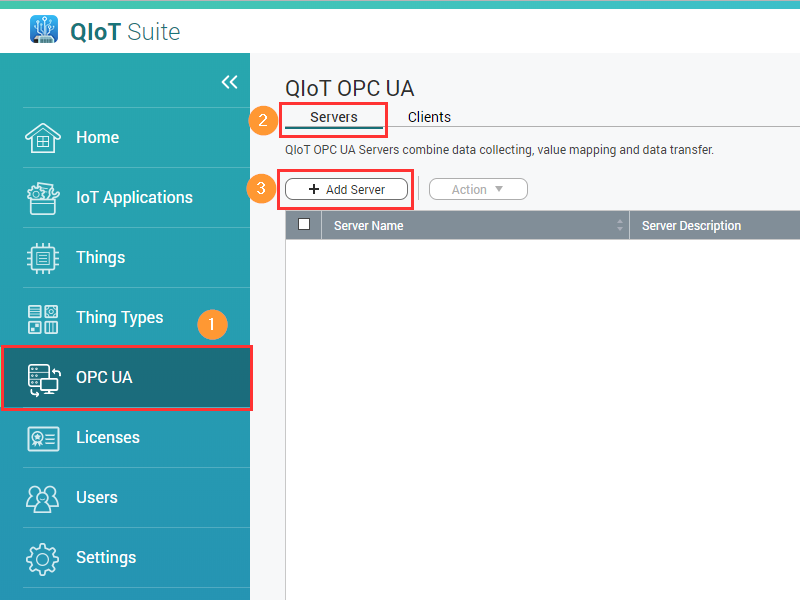Click the Thing Types grid icon
This screenshot has width=800, height=600.
[x=43, y=319]
